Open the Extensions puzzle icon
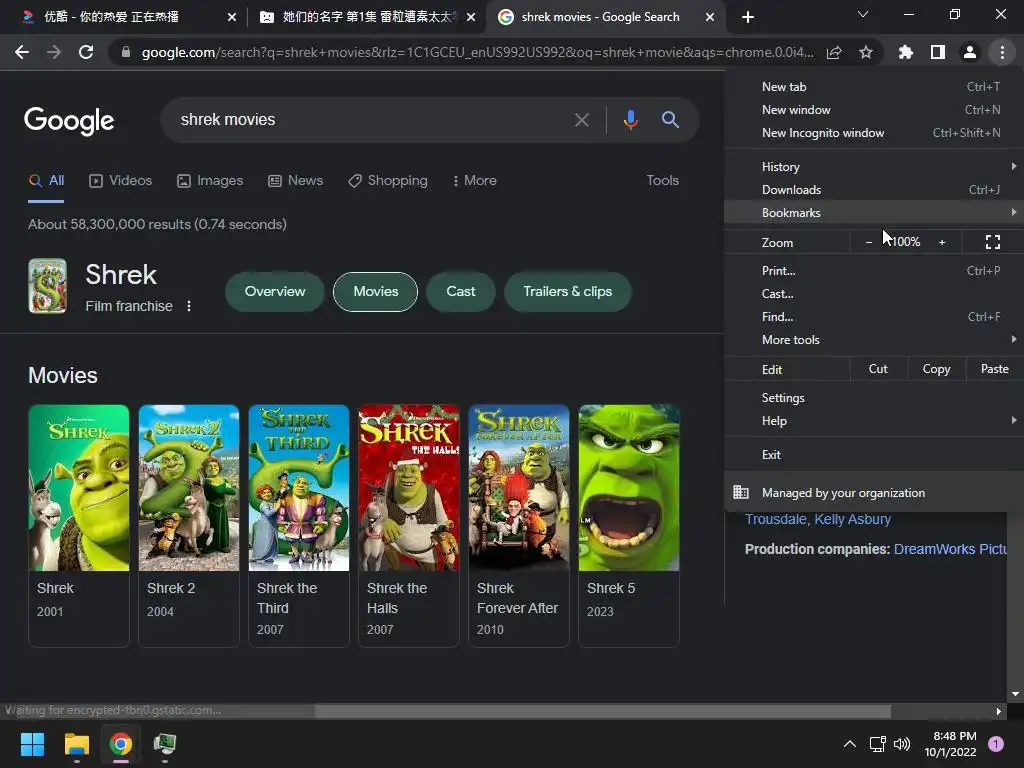The height and width of the screenshot is (768, 1024). [x=906, y=52]
